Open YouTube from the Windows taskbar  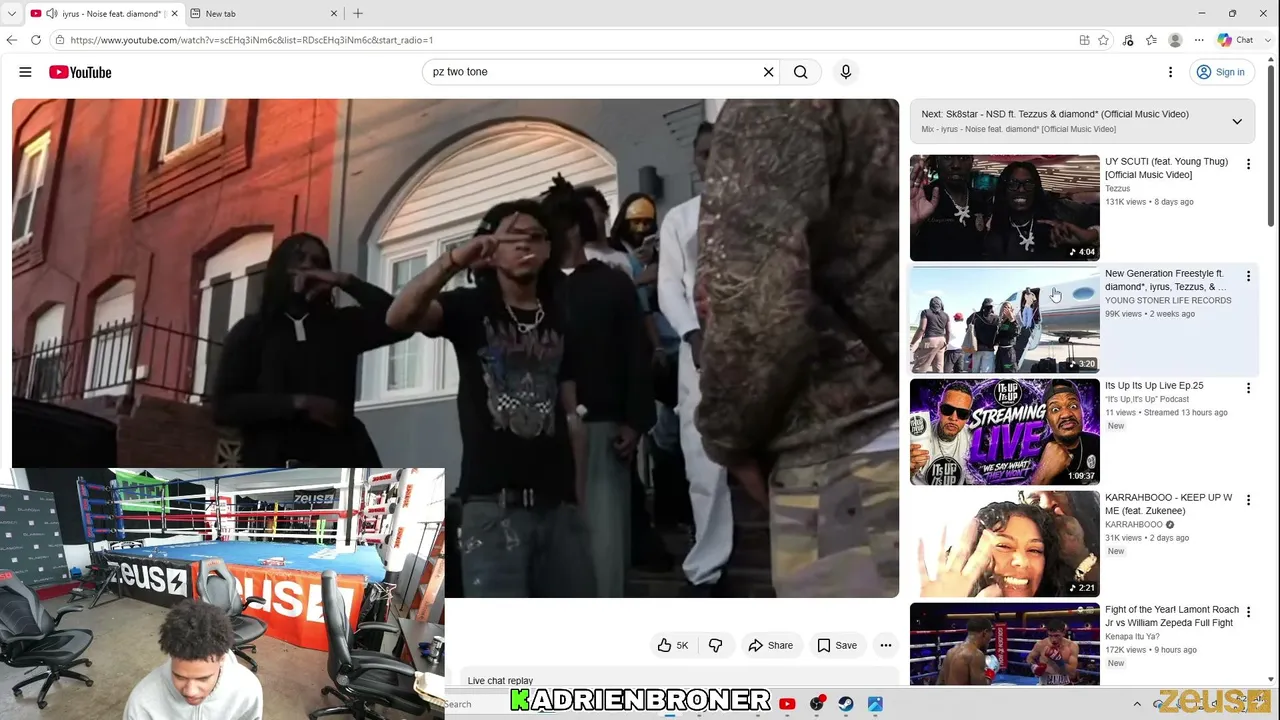787,704
